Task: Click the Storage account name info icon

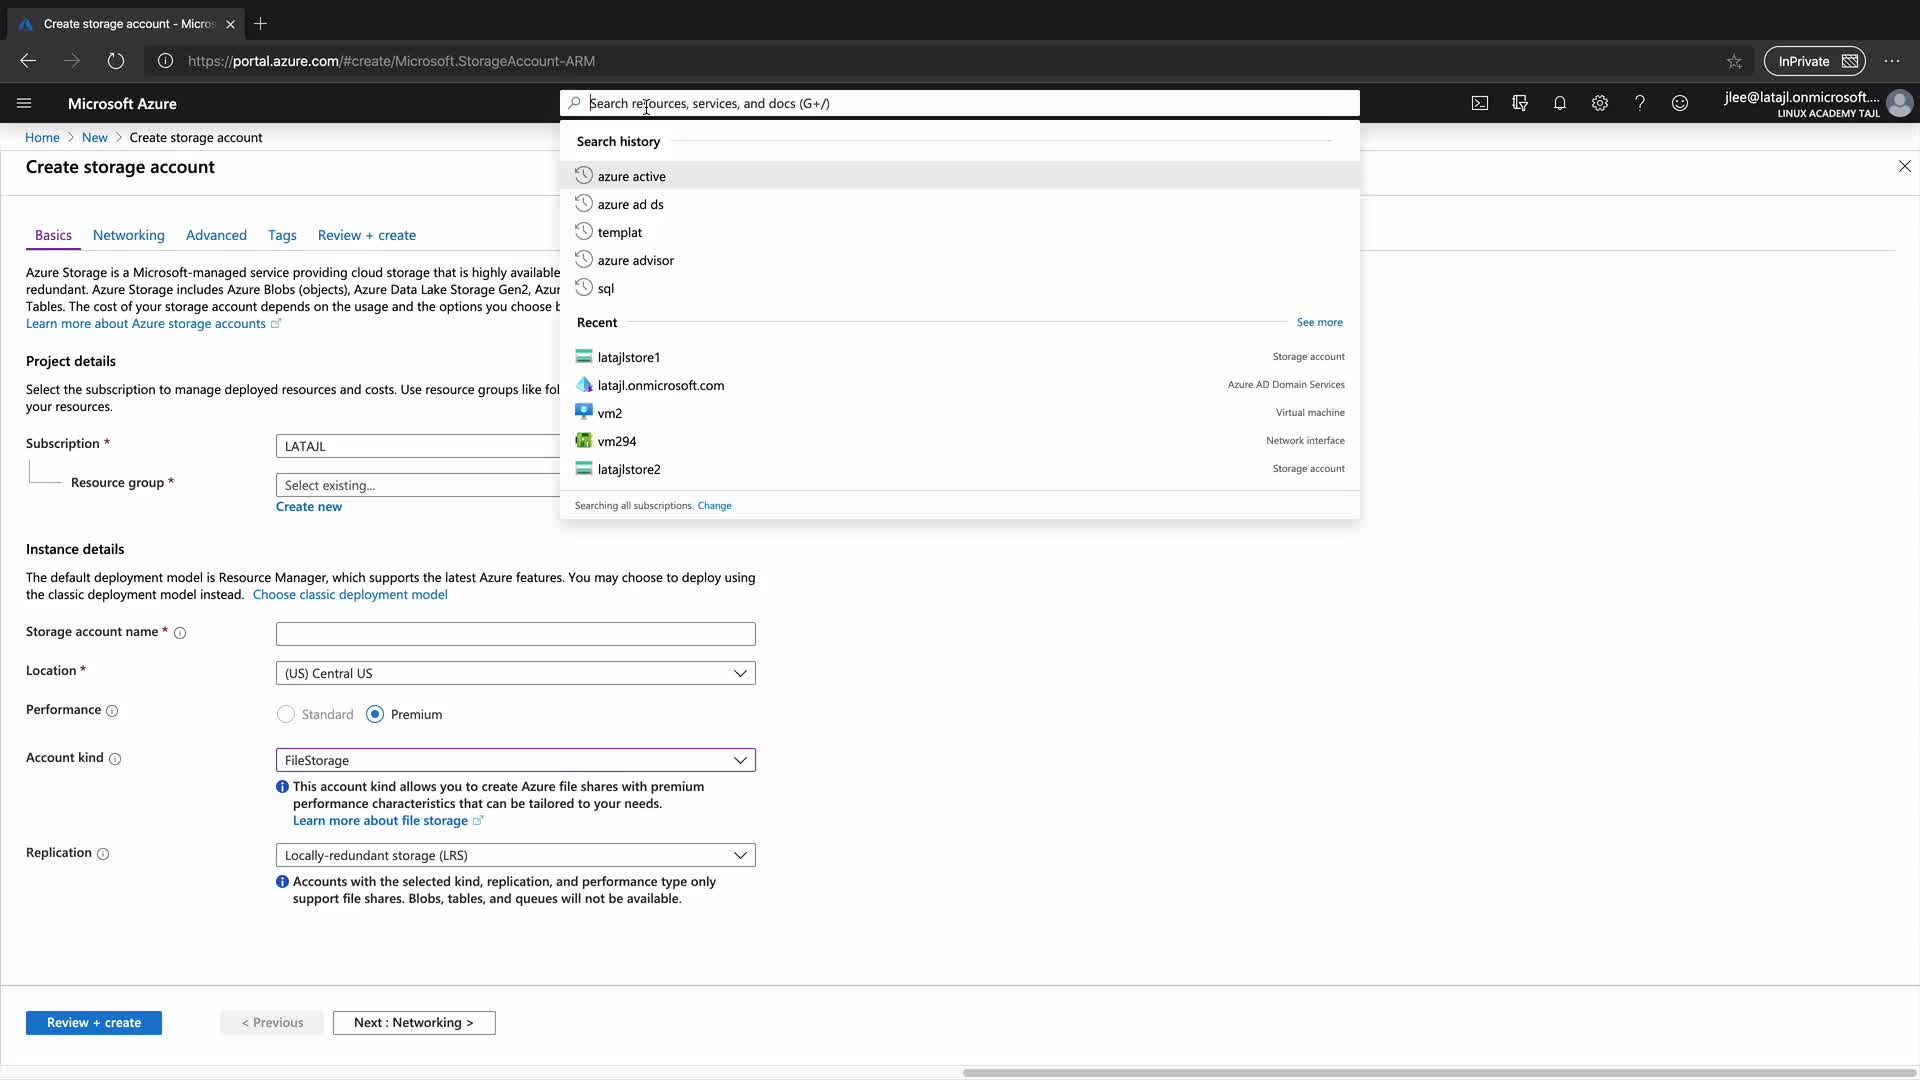Action: pyautogui.click(x=180, y=633)
